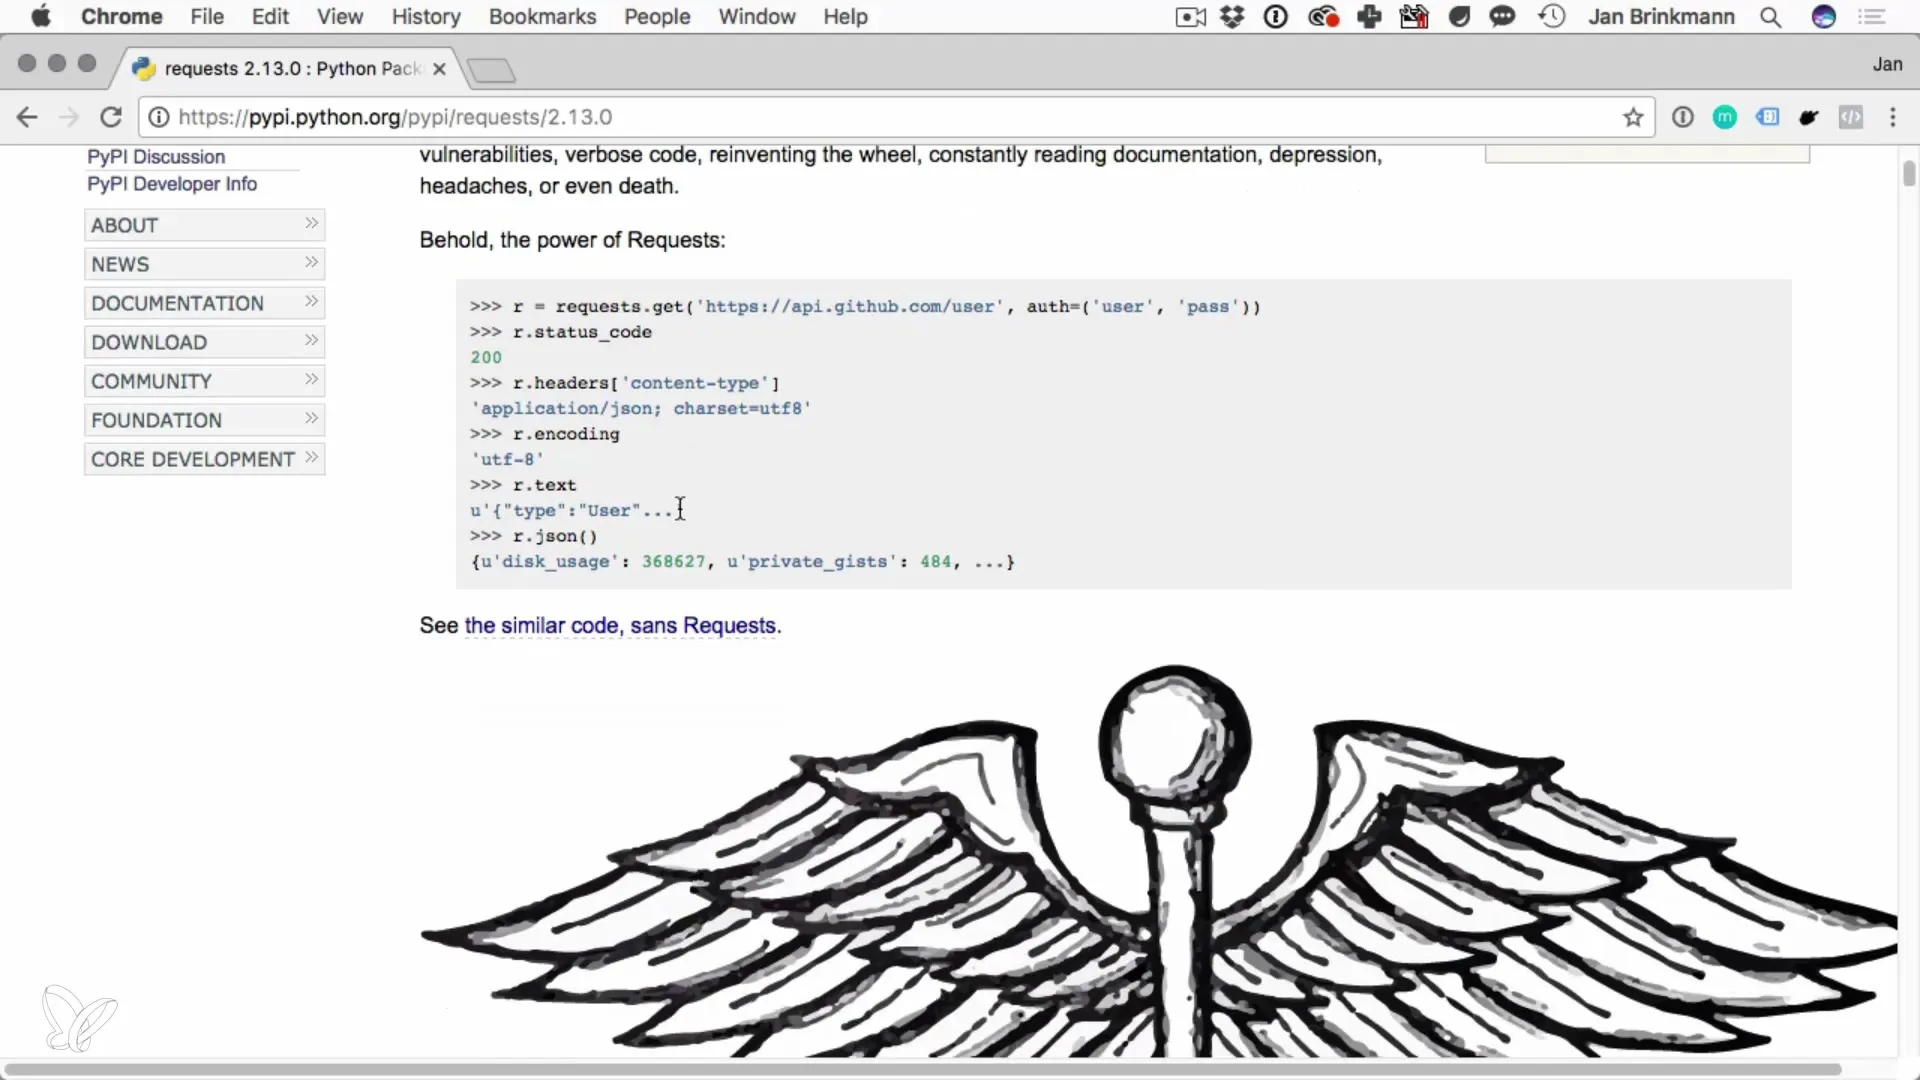Click the horizontal scrollbar at bottom
1920x1080 pixels.
coord(920,1069)
